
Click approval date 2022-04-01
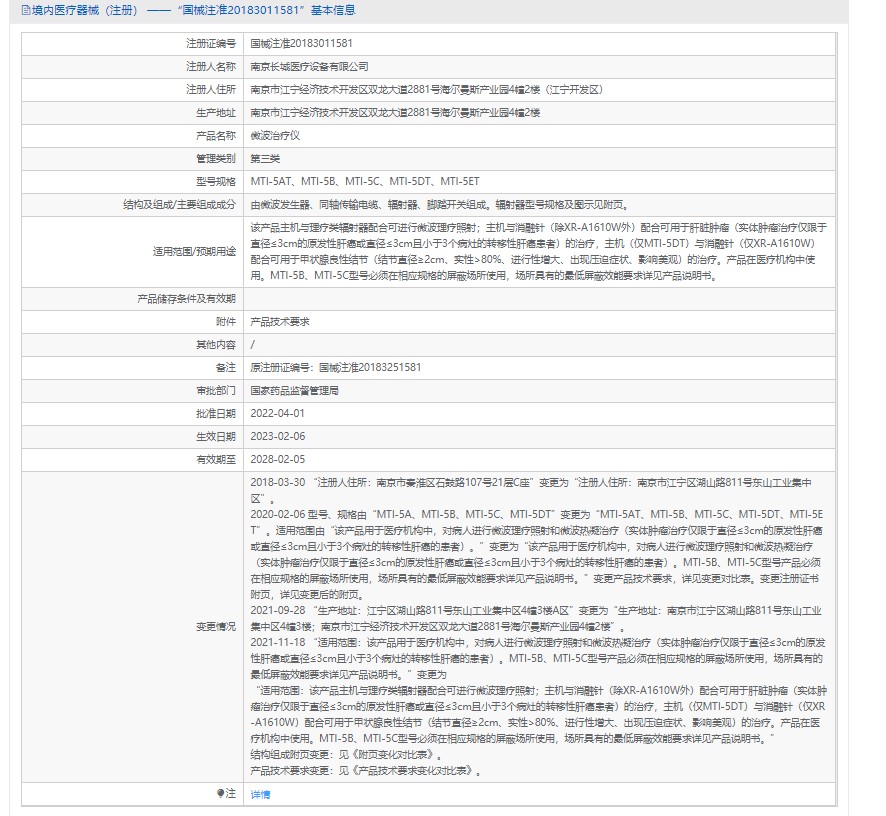[x=277, y=414]
